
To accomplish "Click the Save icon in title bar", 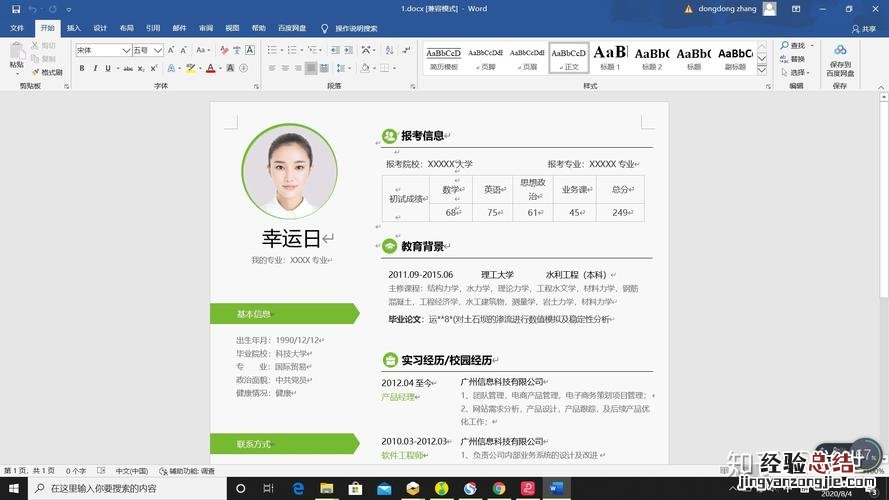I will coord(15,9).
